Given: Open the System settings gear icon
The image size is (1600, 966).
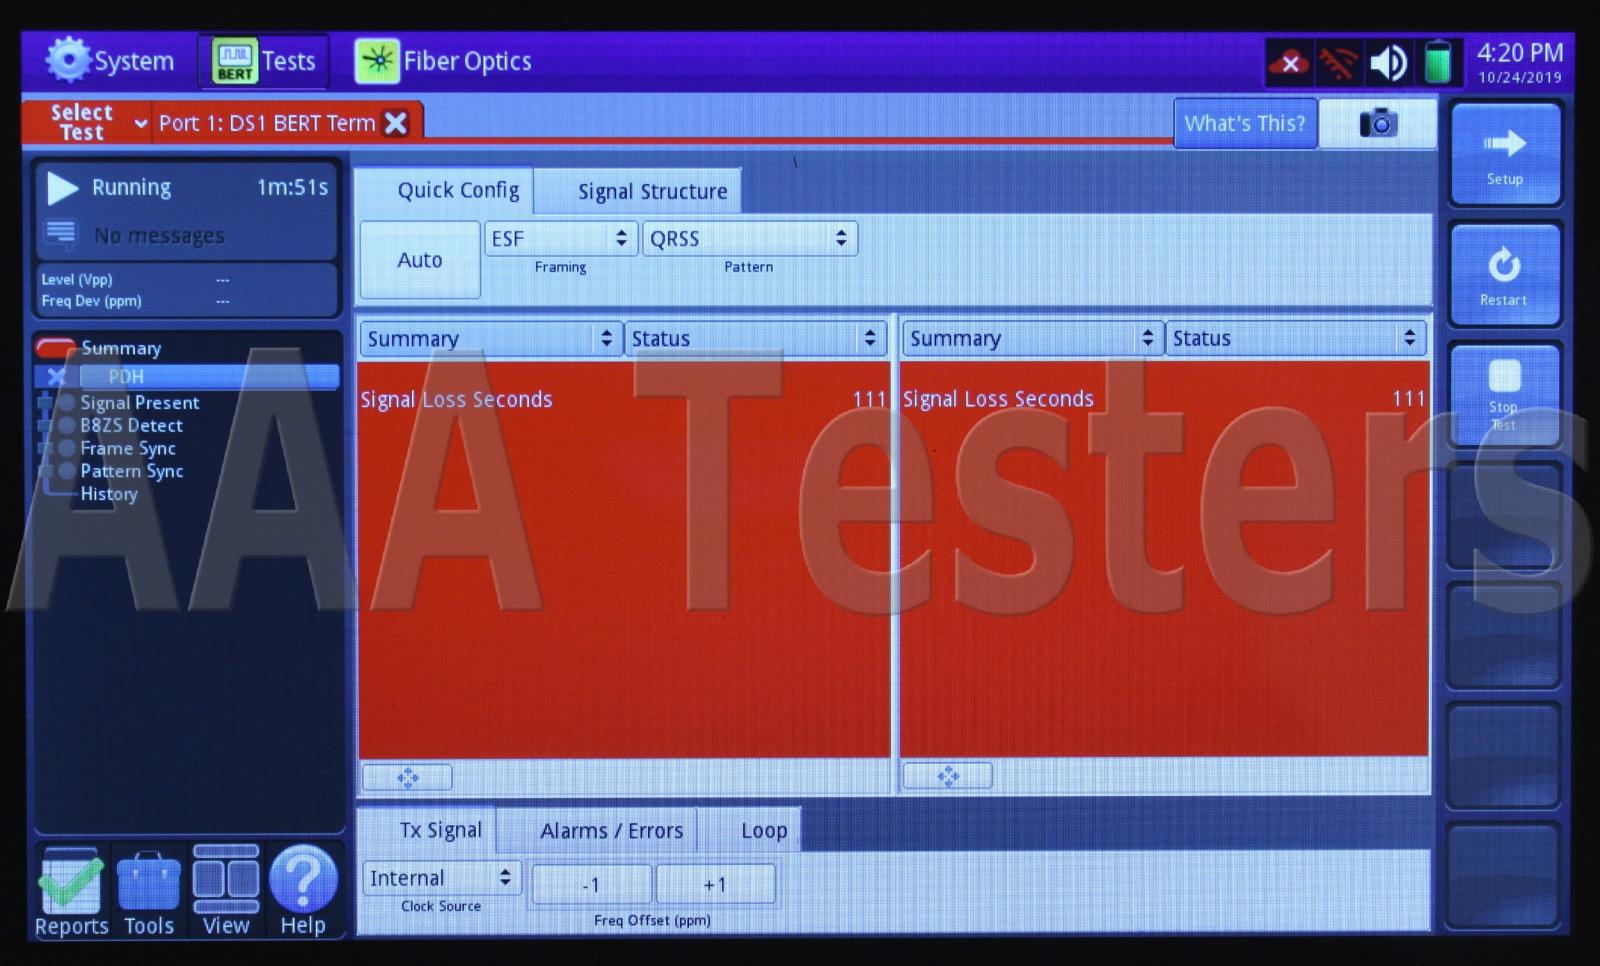Looking at the screenshot, I should pyautogui.click(x=68, y=60).
